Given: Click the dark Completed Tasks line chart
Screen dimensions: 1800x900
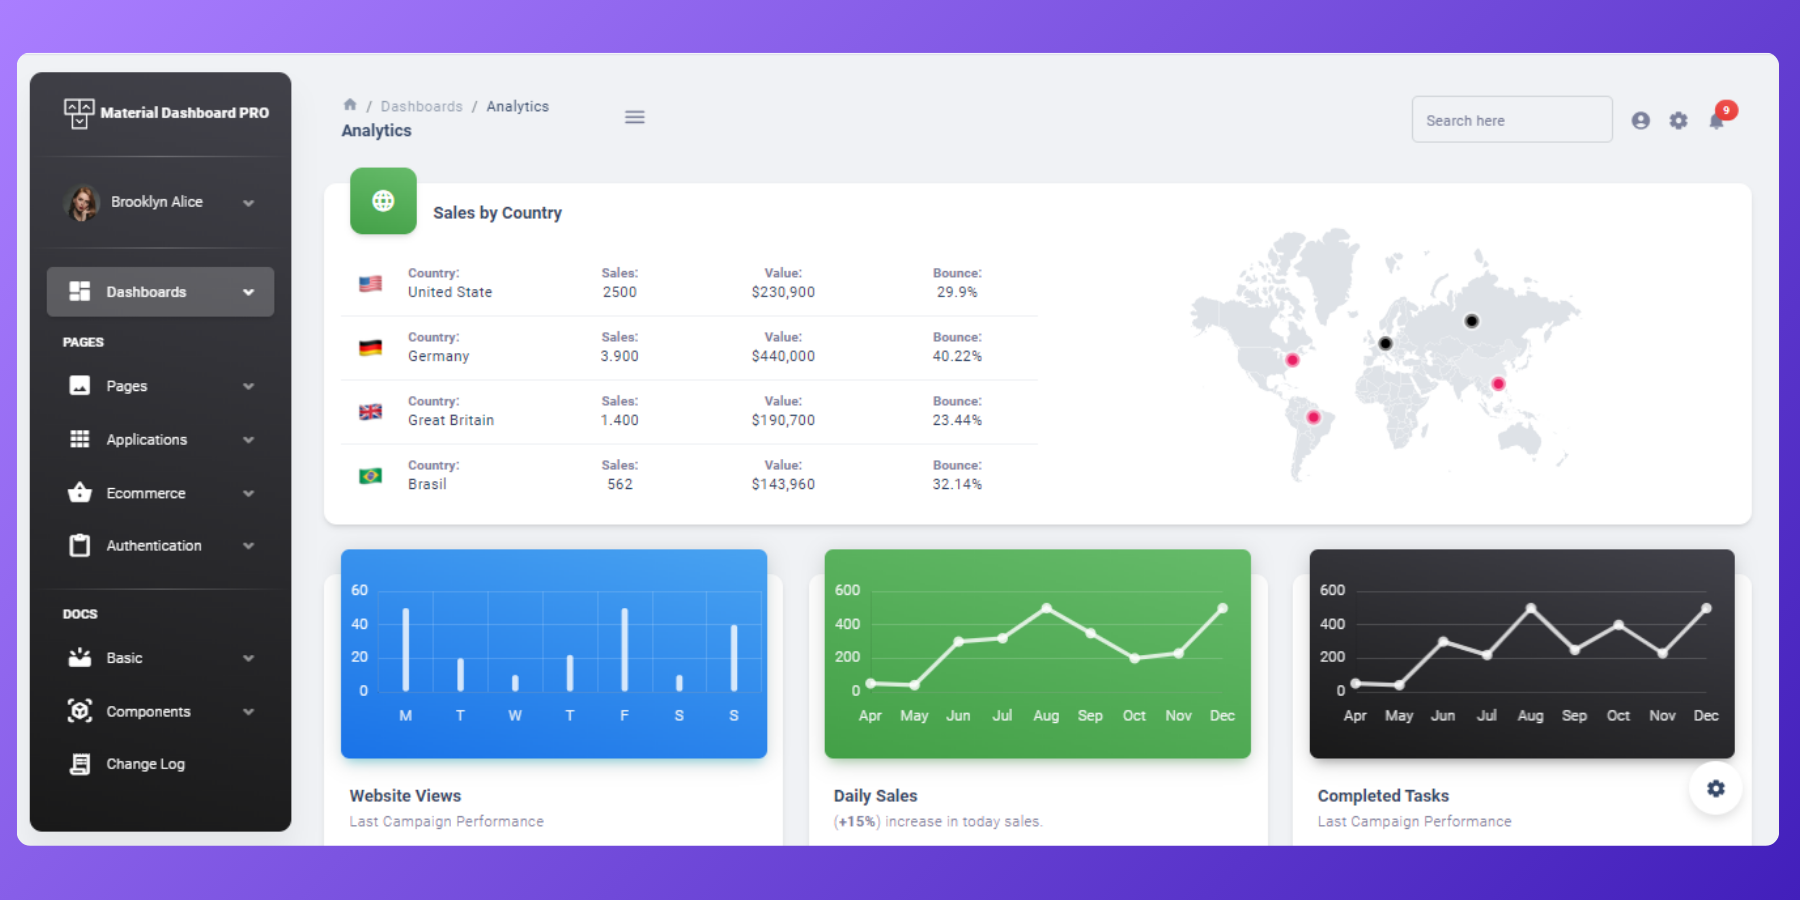Looking at the screenshot, I should click(1522, 654).
